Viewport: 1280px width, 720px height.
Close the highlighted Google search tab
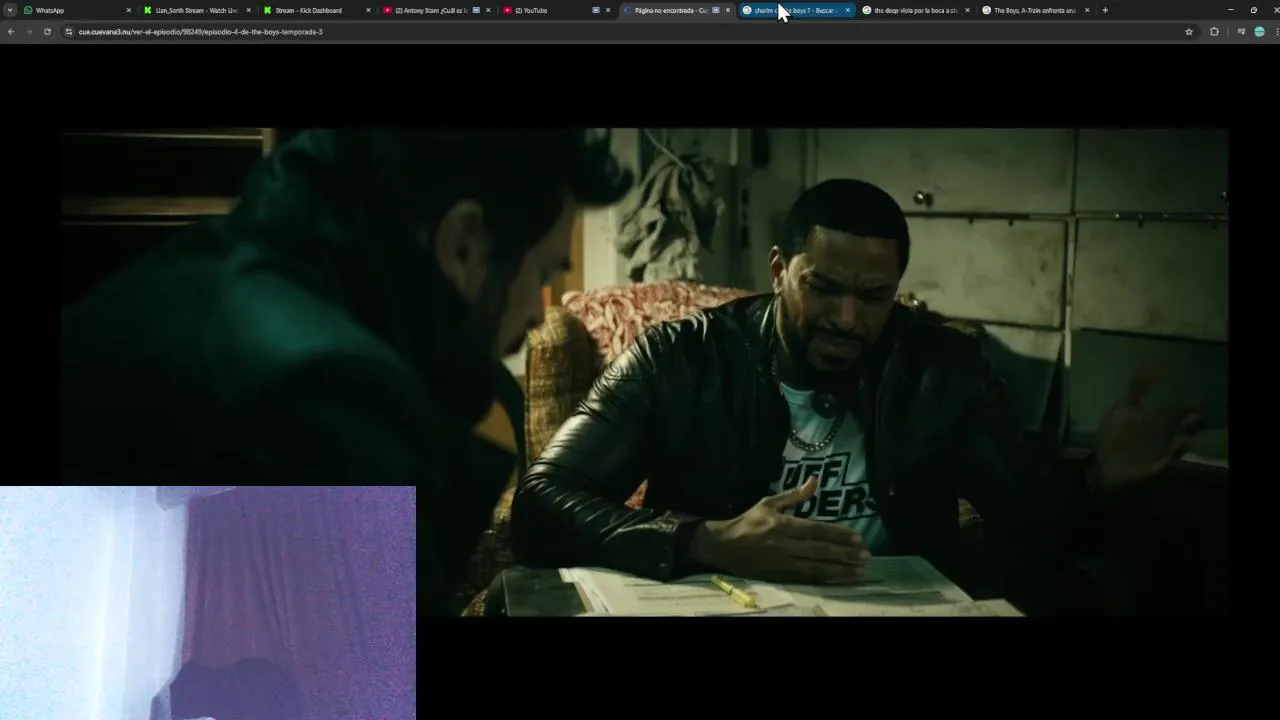(848, 10)
